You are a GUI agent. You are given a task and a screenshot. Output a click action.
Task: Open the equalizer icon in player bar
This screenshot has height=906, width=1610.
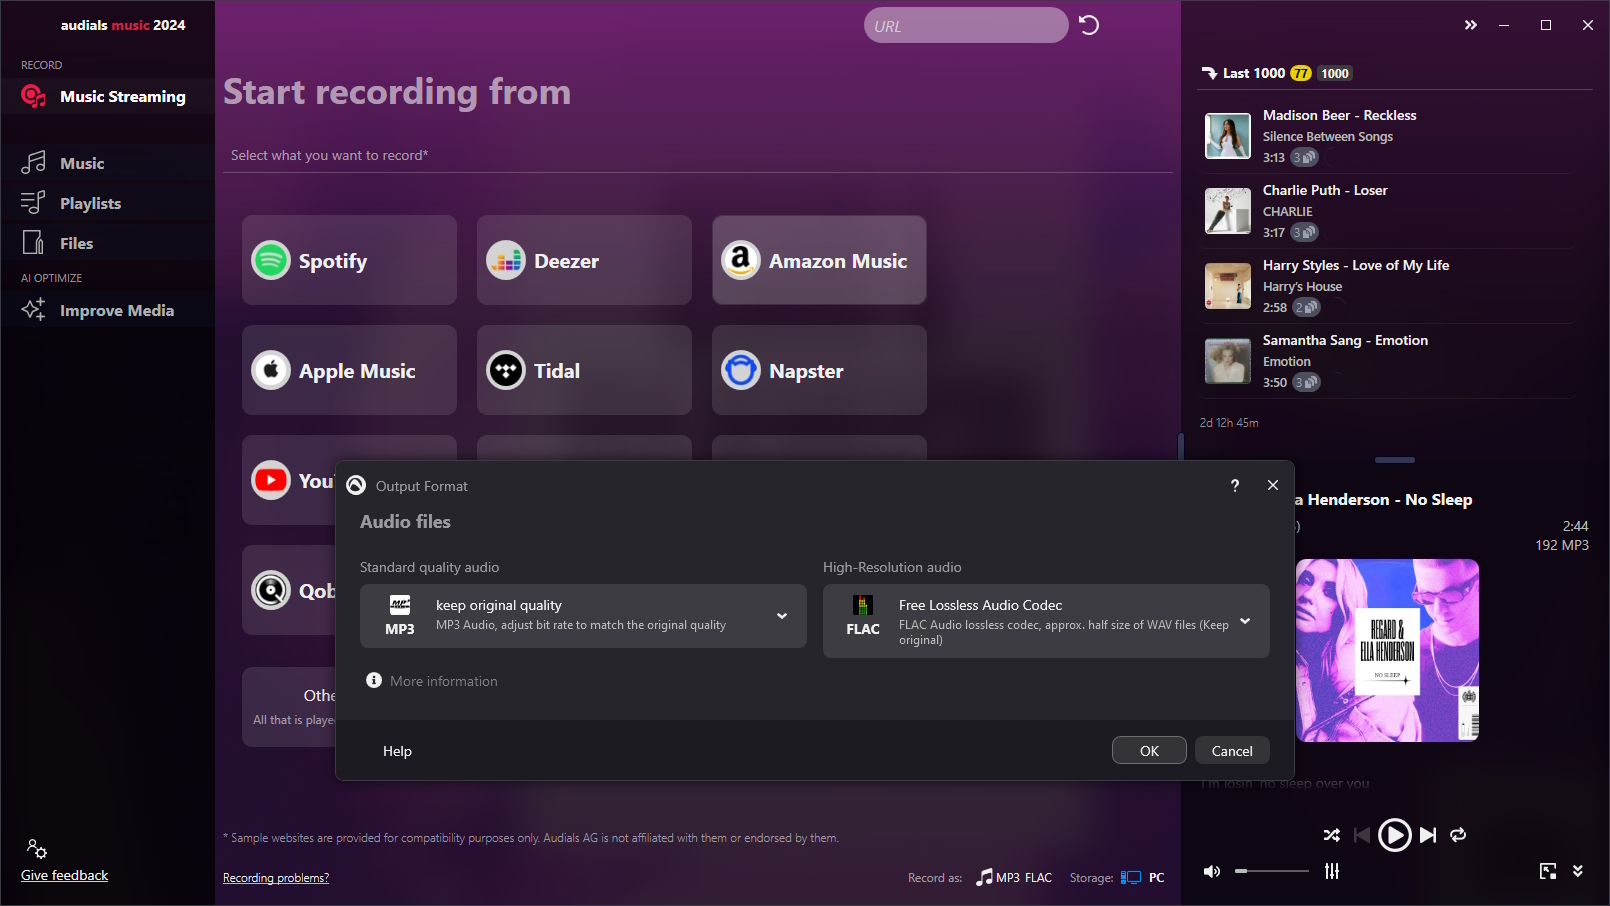click(1332, 871)
